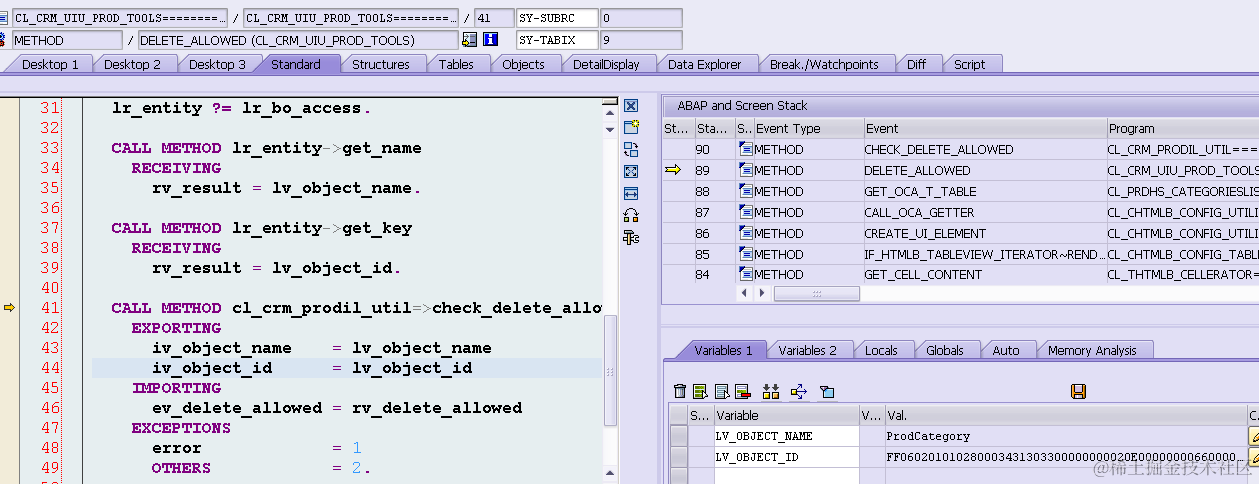Click the new tool icon with a star
This screenshot has width=1259, height=484.
(631, 128)
